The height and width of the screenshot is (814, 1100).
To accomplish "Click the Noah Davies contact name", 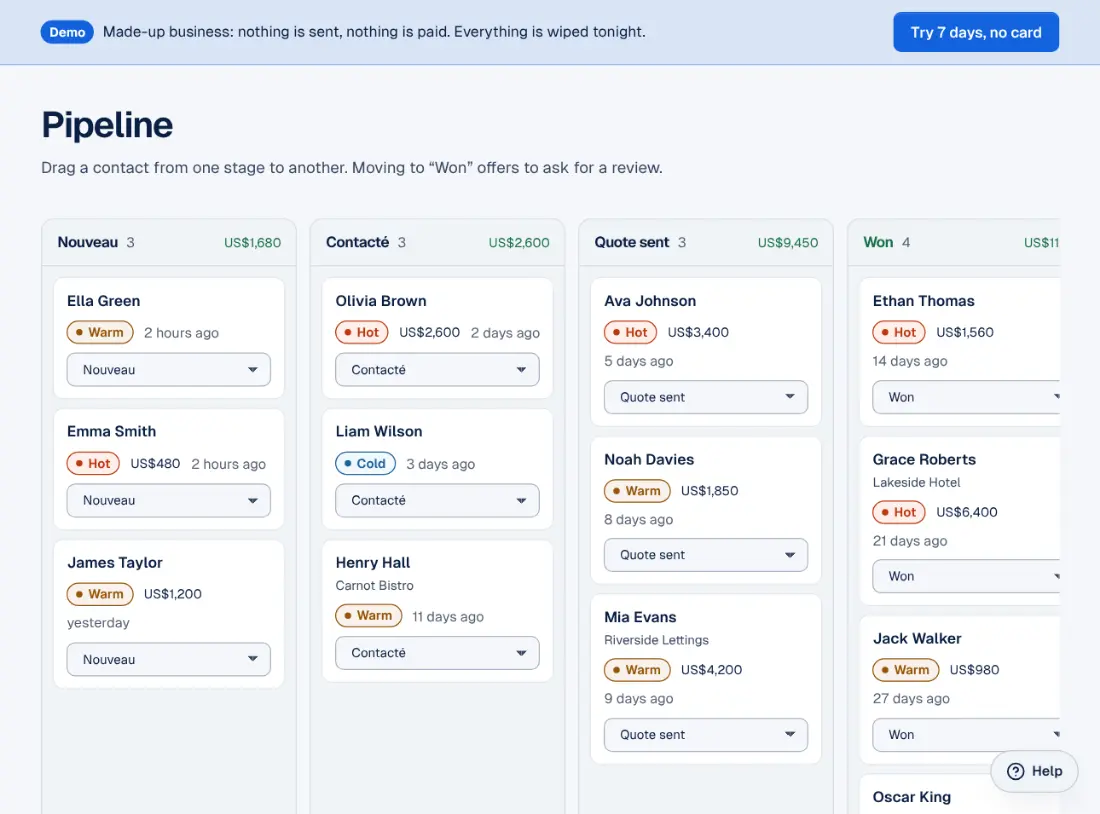I will pos(649,460).
